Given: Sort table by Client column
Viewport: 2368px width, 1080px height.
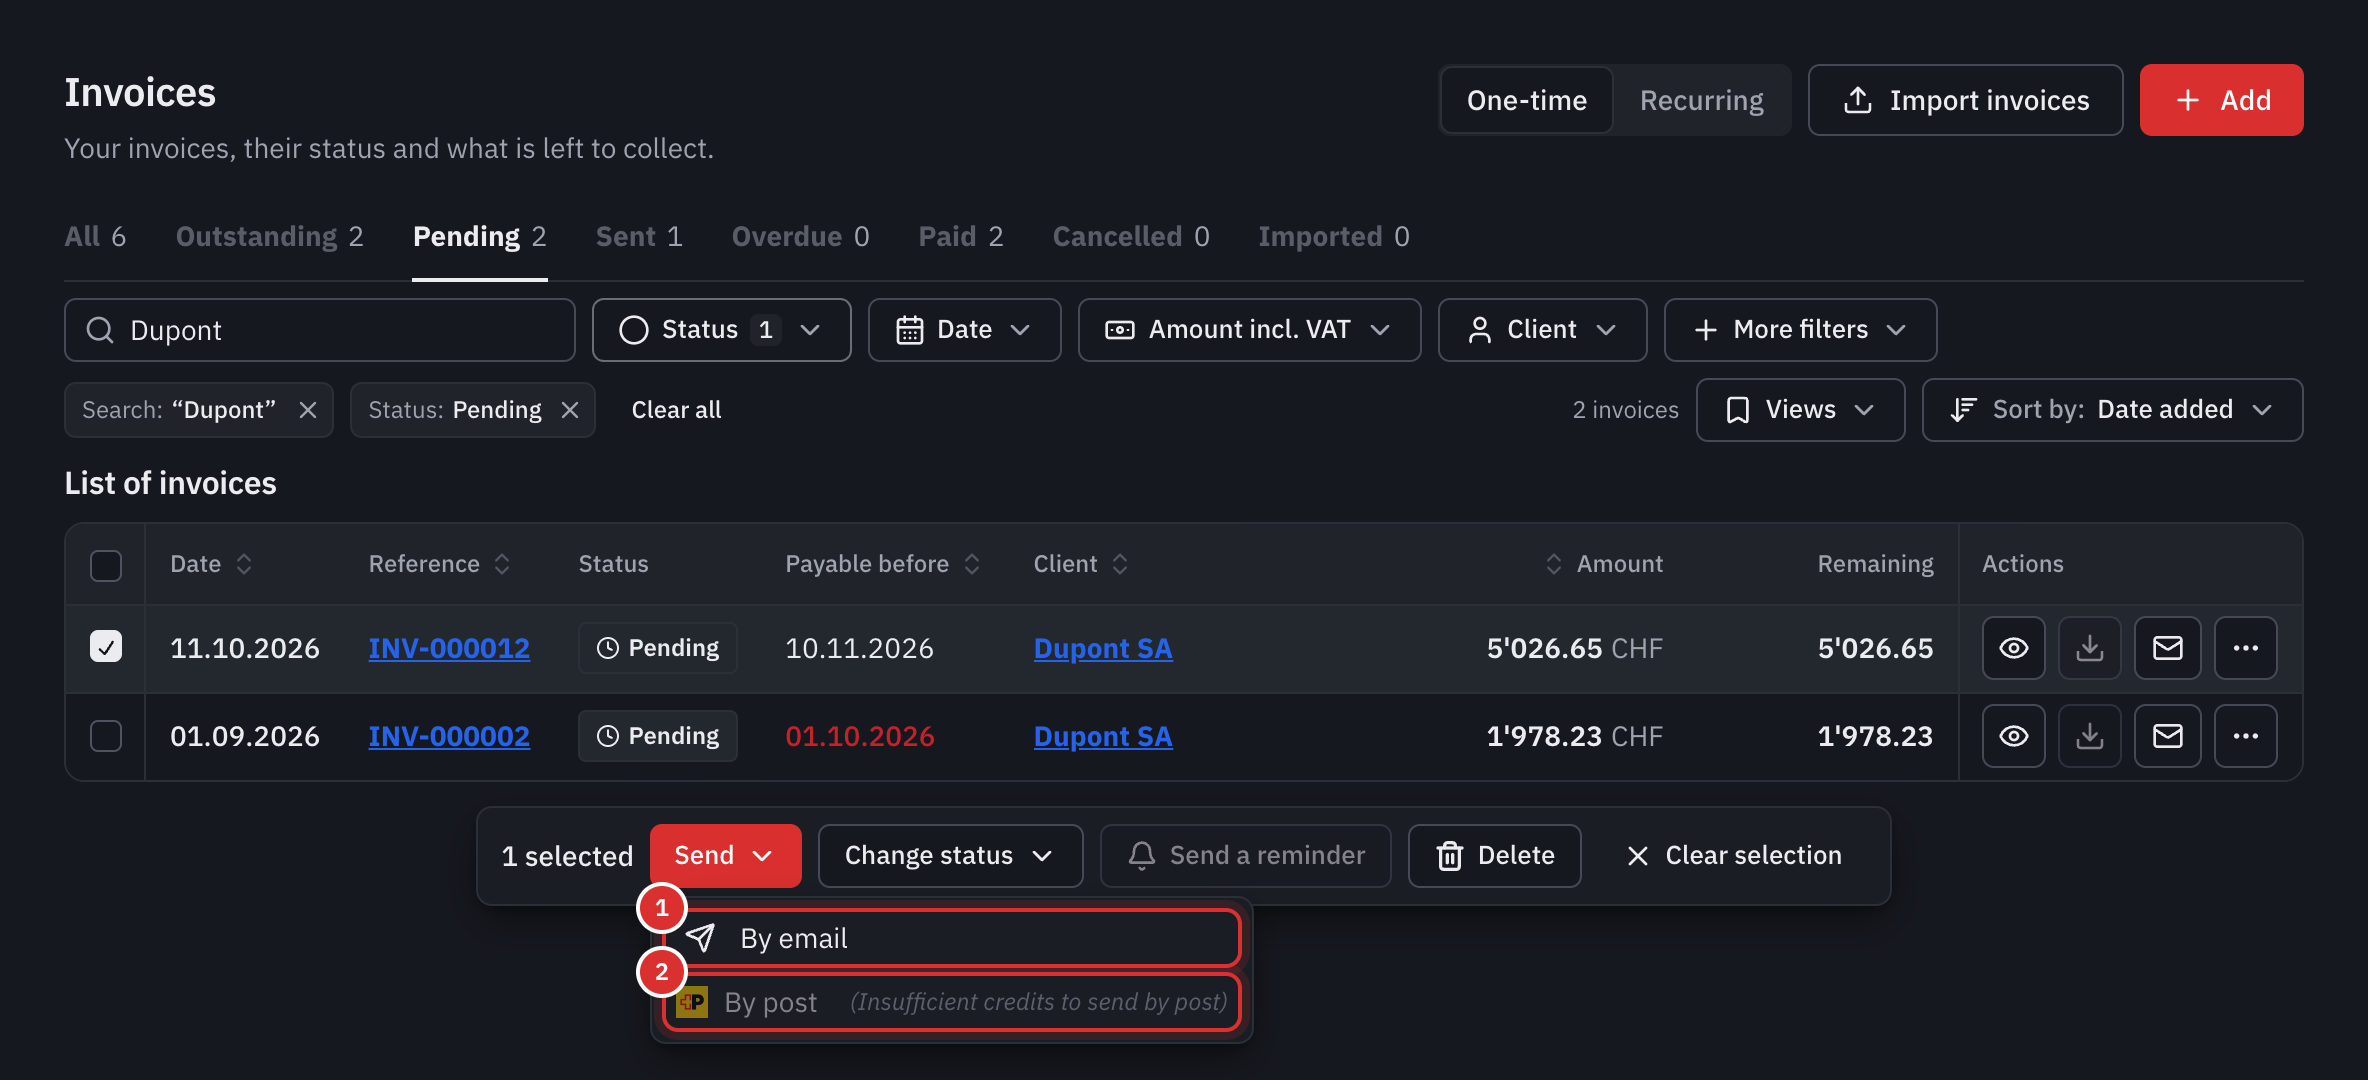Looking at the screenshot, I should click(x=1120, y=564).
